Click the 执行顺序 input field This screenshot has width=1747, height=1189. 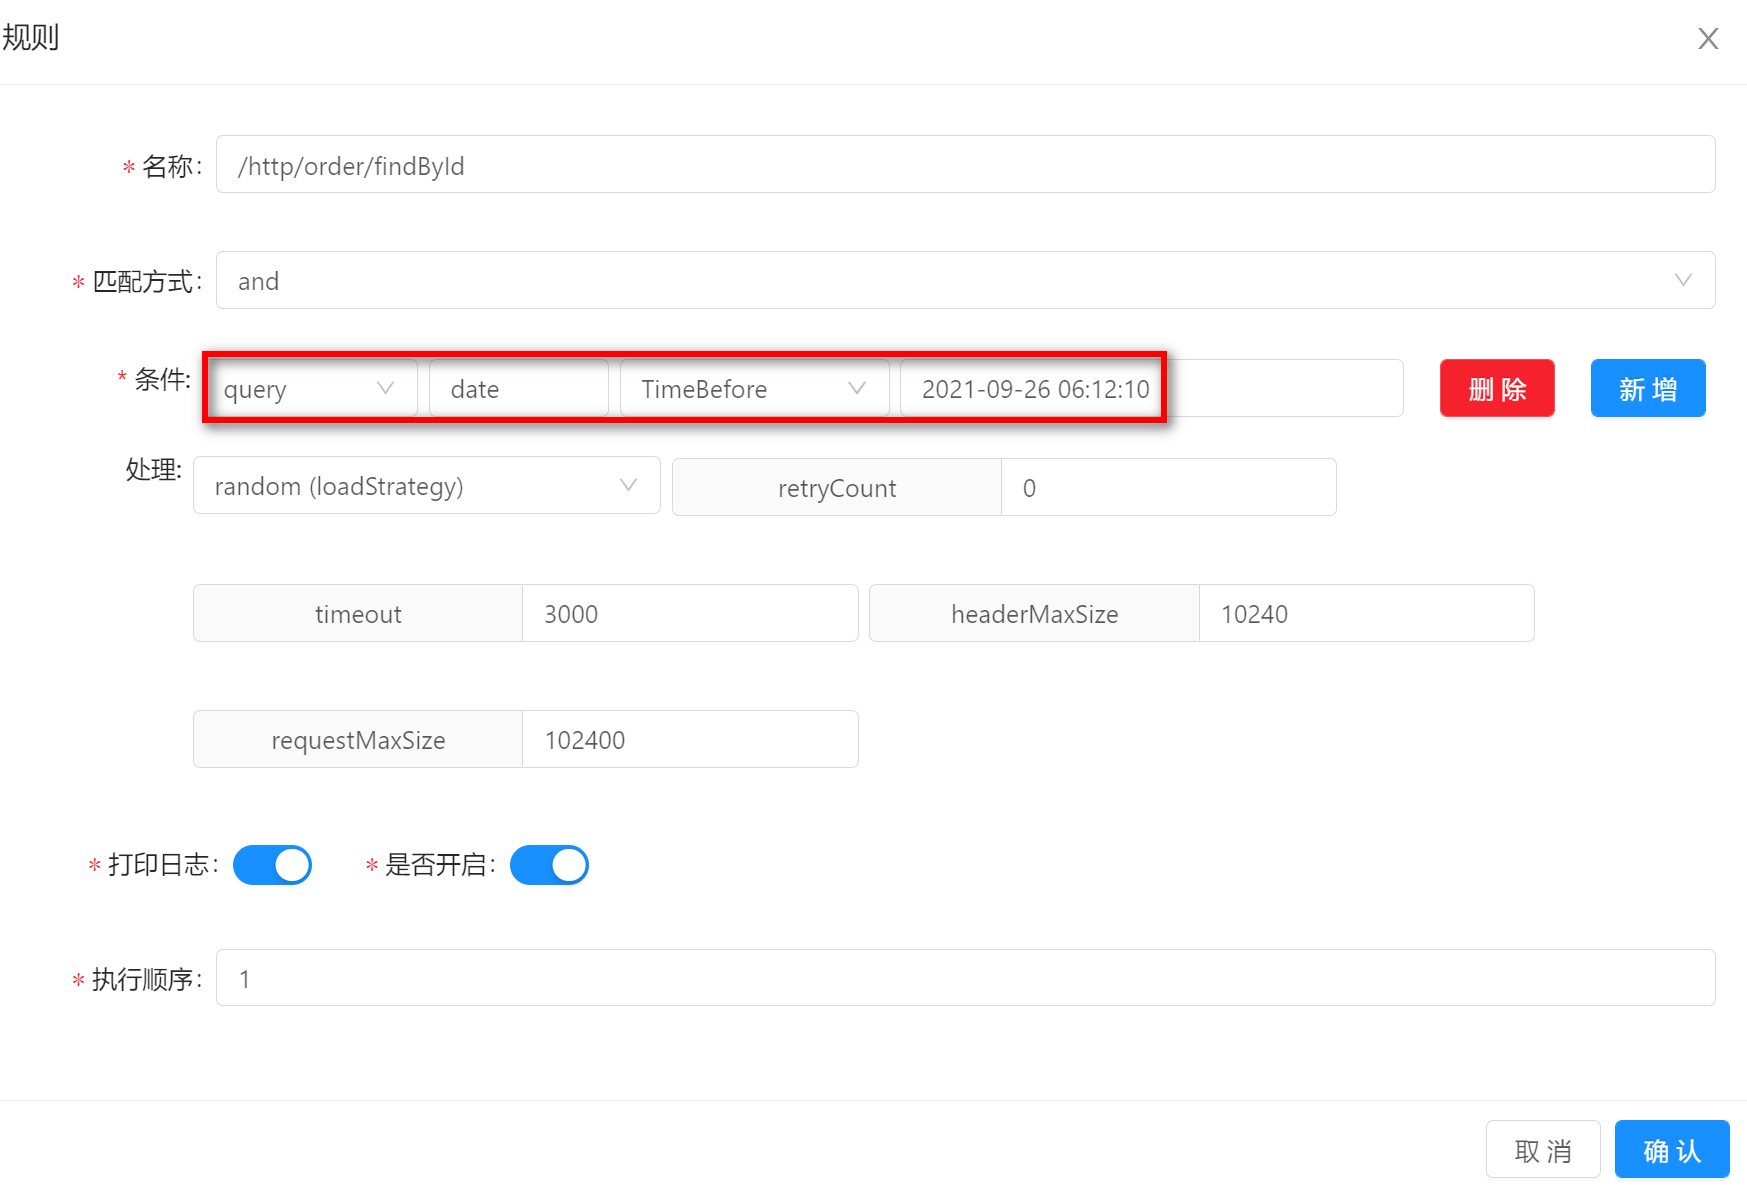tap(965, 978)
